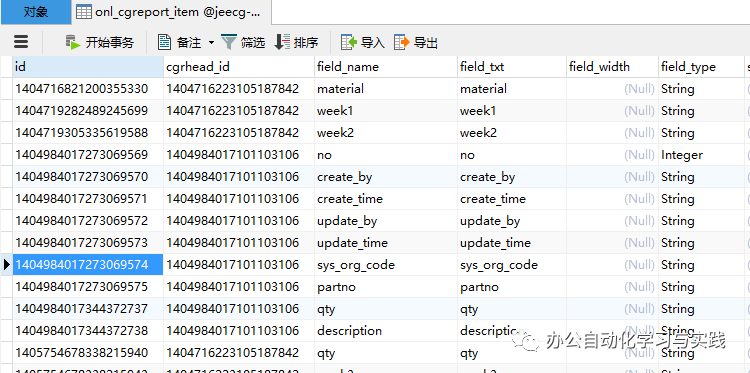The width and height of the screenshot is (750, 373).
Task: Click (Null) field_width in no row
Action: pos(612,155)
